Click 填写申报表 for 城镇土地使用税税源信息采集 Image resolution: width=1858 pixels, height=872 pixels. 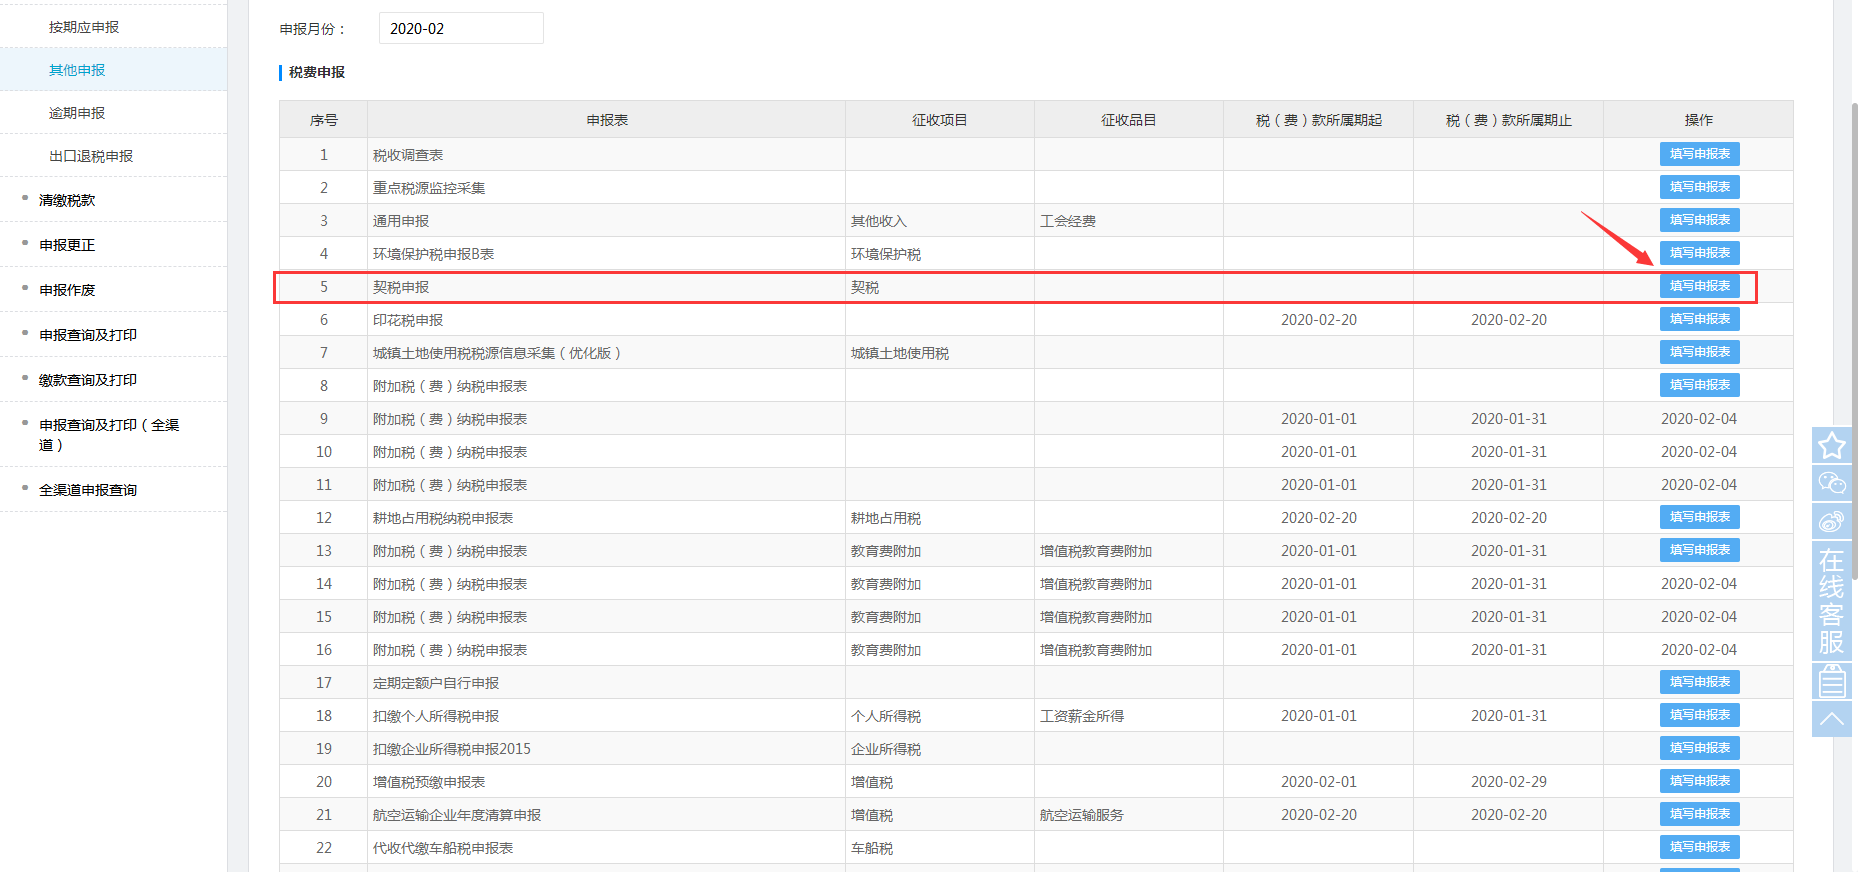pyautogui.click(x=1699, y=352)
